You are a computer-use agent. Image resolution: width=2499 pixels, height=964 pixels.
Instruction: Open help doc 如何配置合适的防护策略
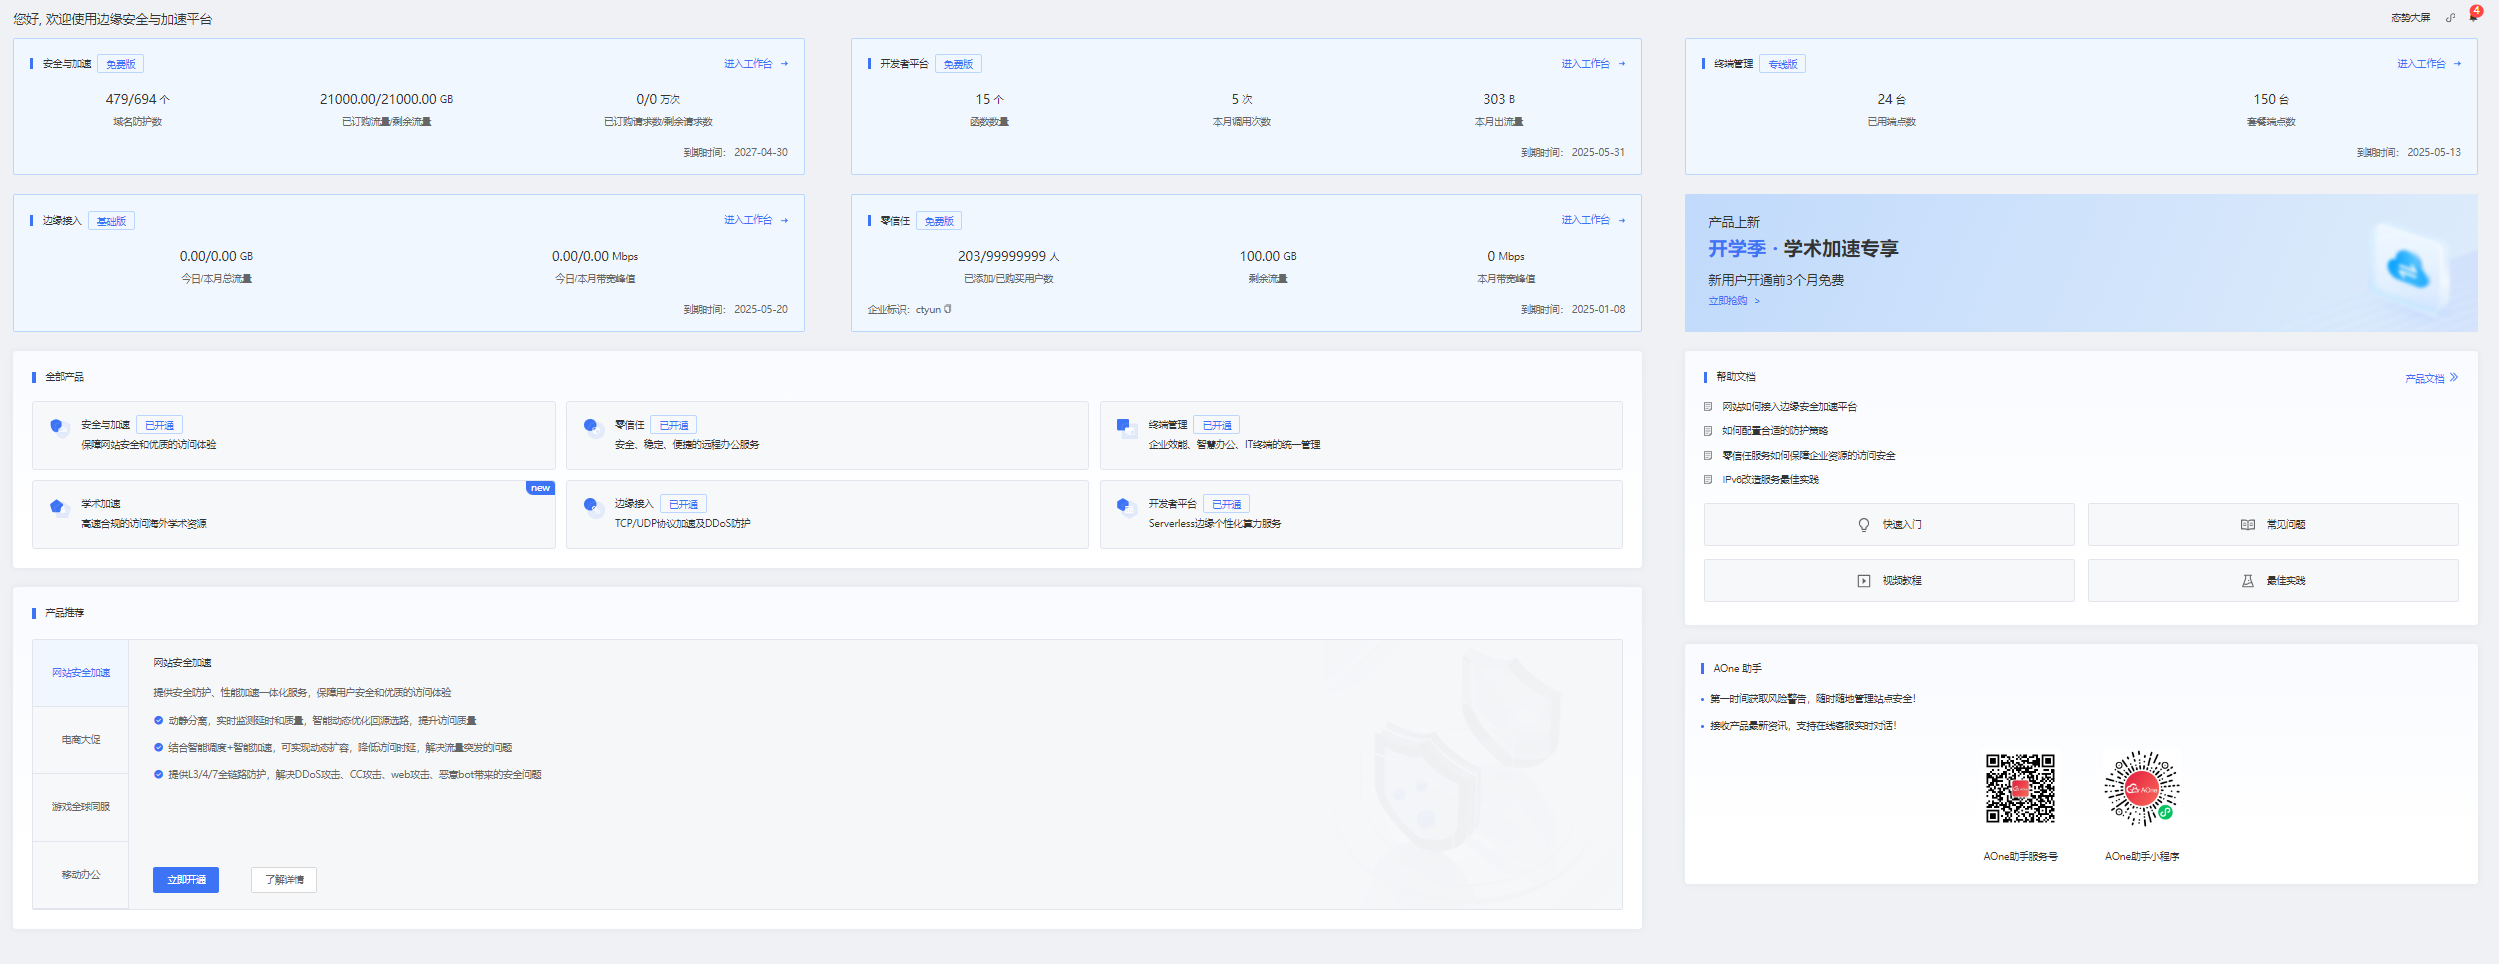pos(1774,431)
